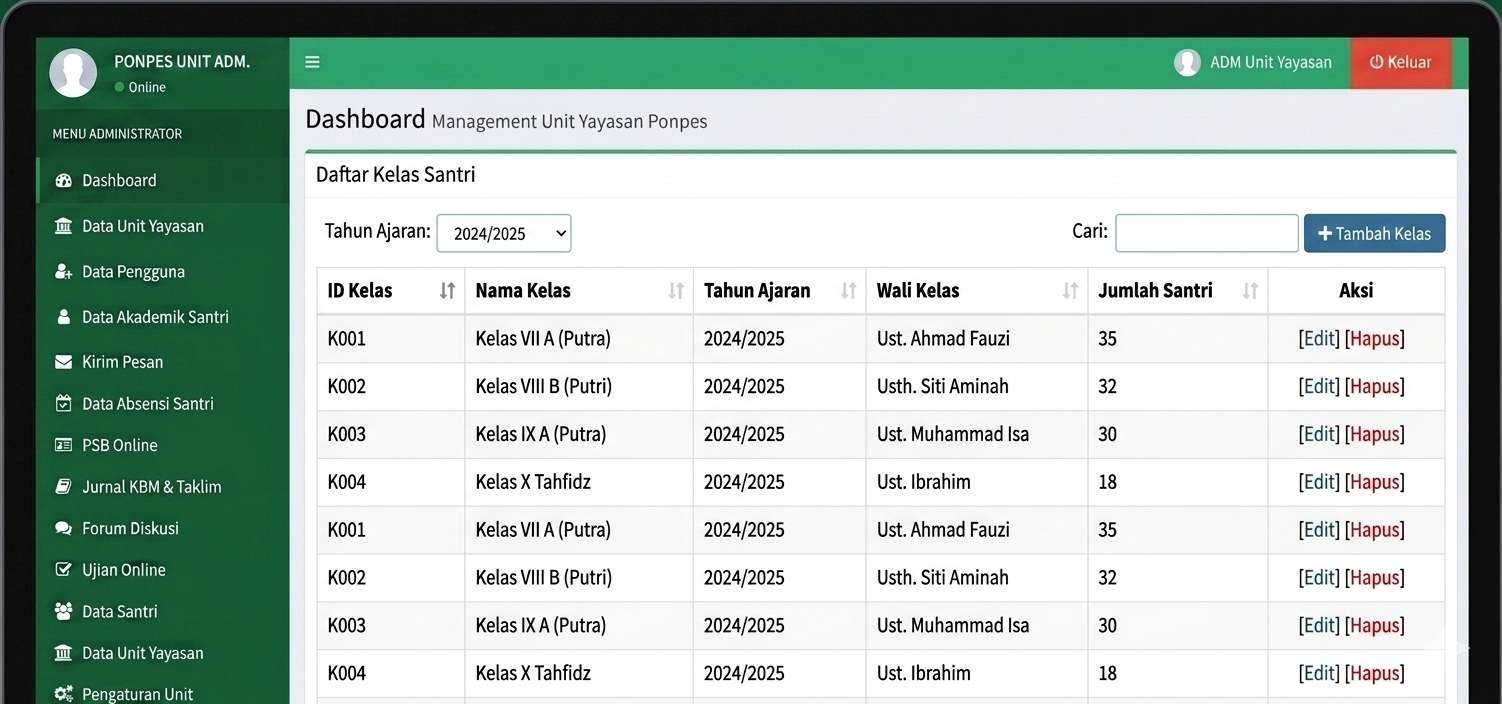Sort table by ID Kelas column arrows
The height and width of the screenshot is (704, 1502).
(x=448, y=291)
